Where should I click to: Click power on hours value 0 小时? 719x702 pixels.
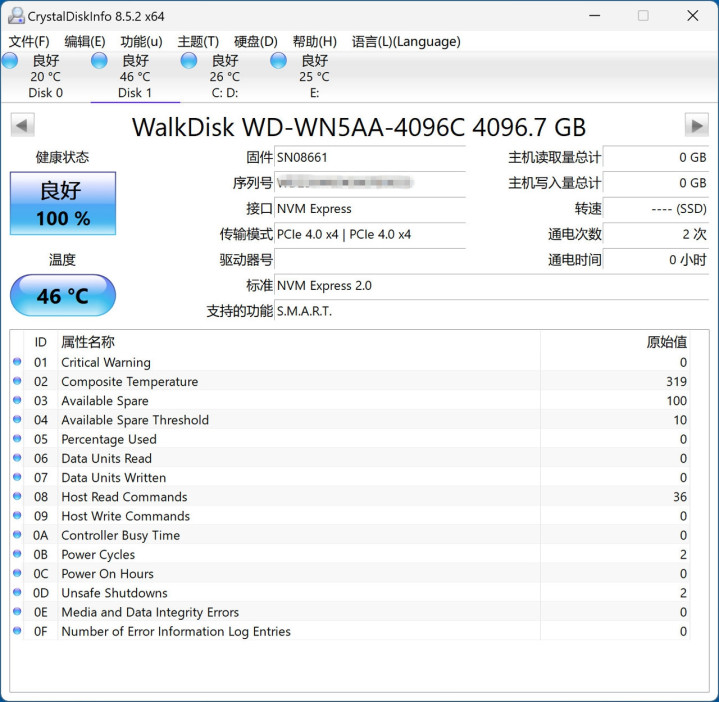[x=656, y=260]
